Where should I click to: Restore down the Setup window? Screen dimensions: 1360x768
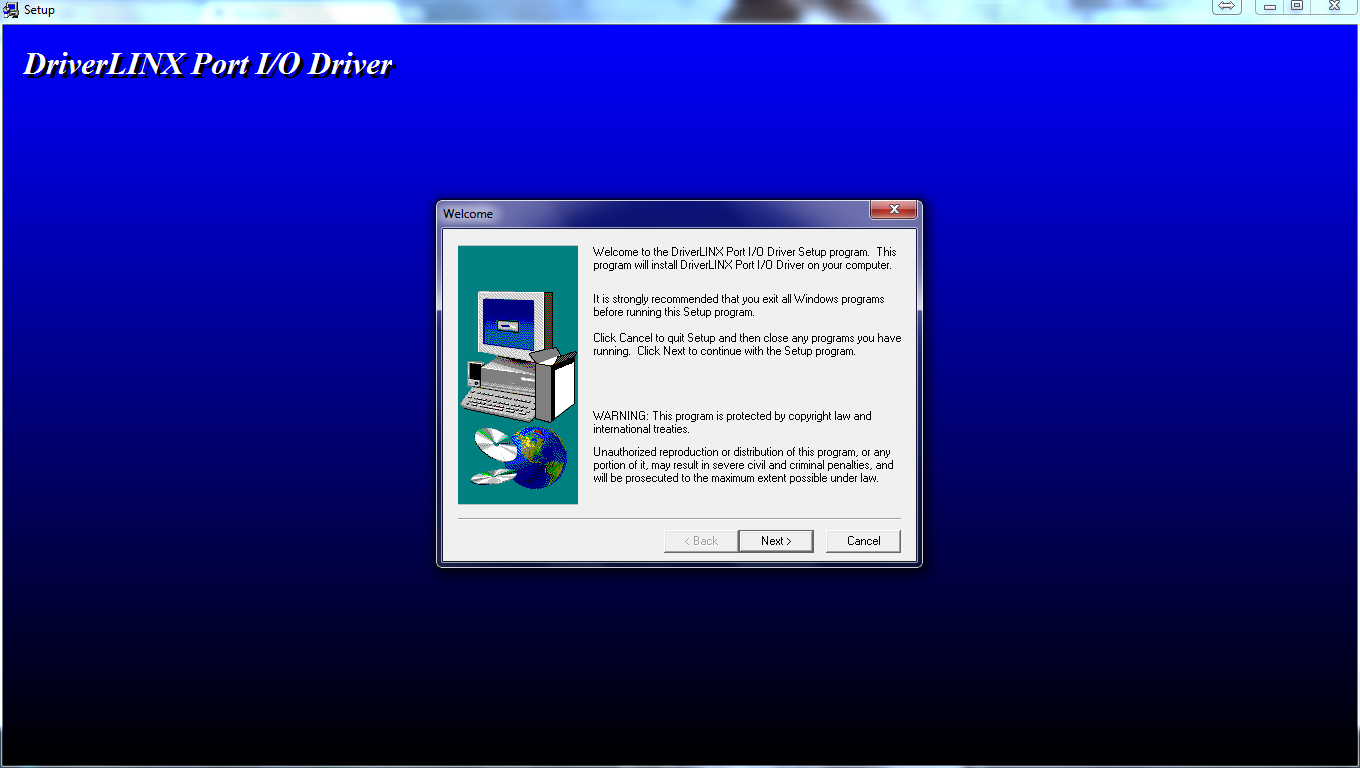tap(1297, 7)
